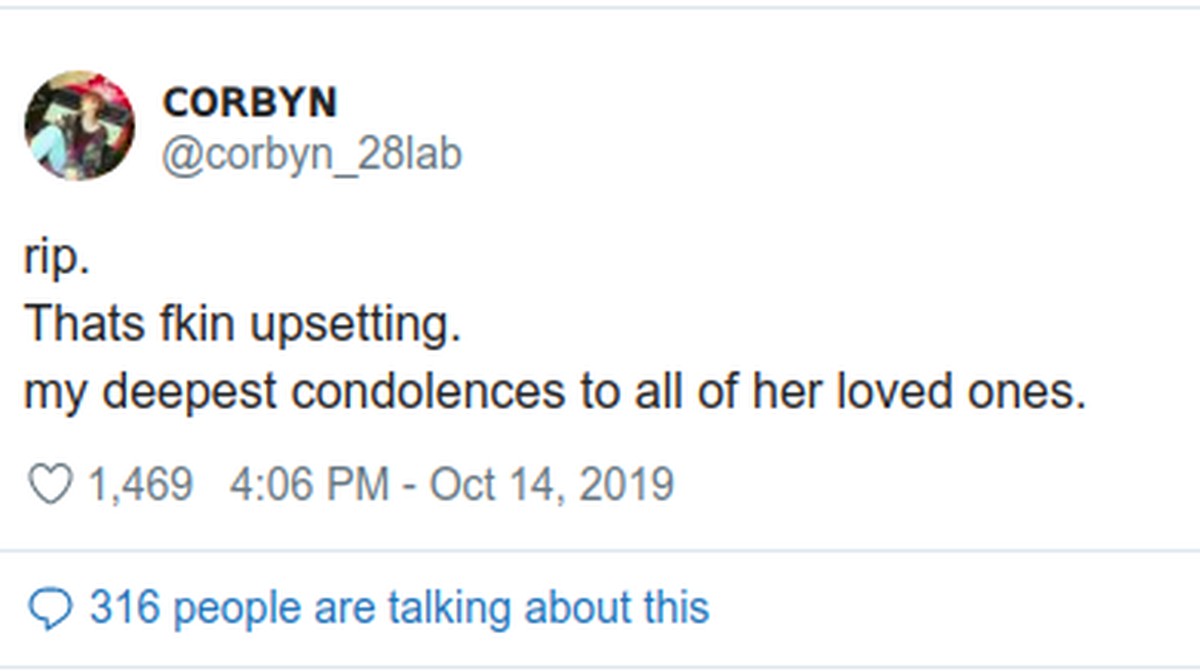Click the number 316 in the conversation link
This screenshot has width=1200, height=672.
pyautogui.click(x=125, y=608)
